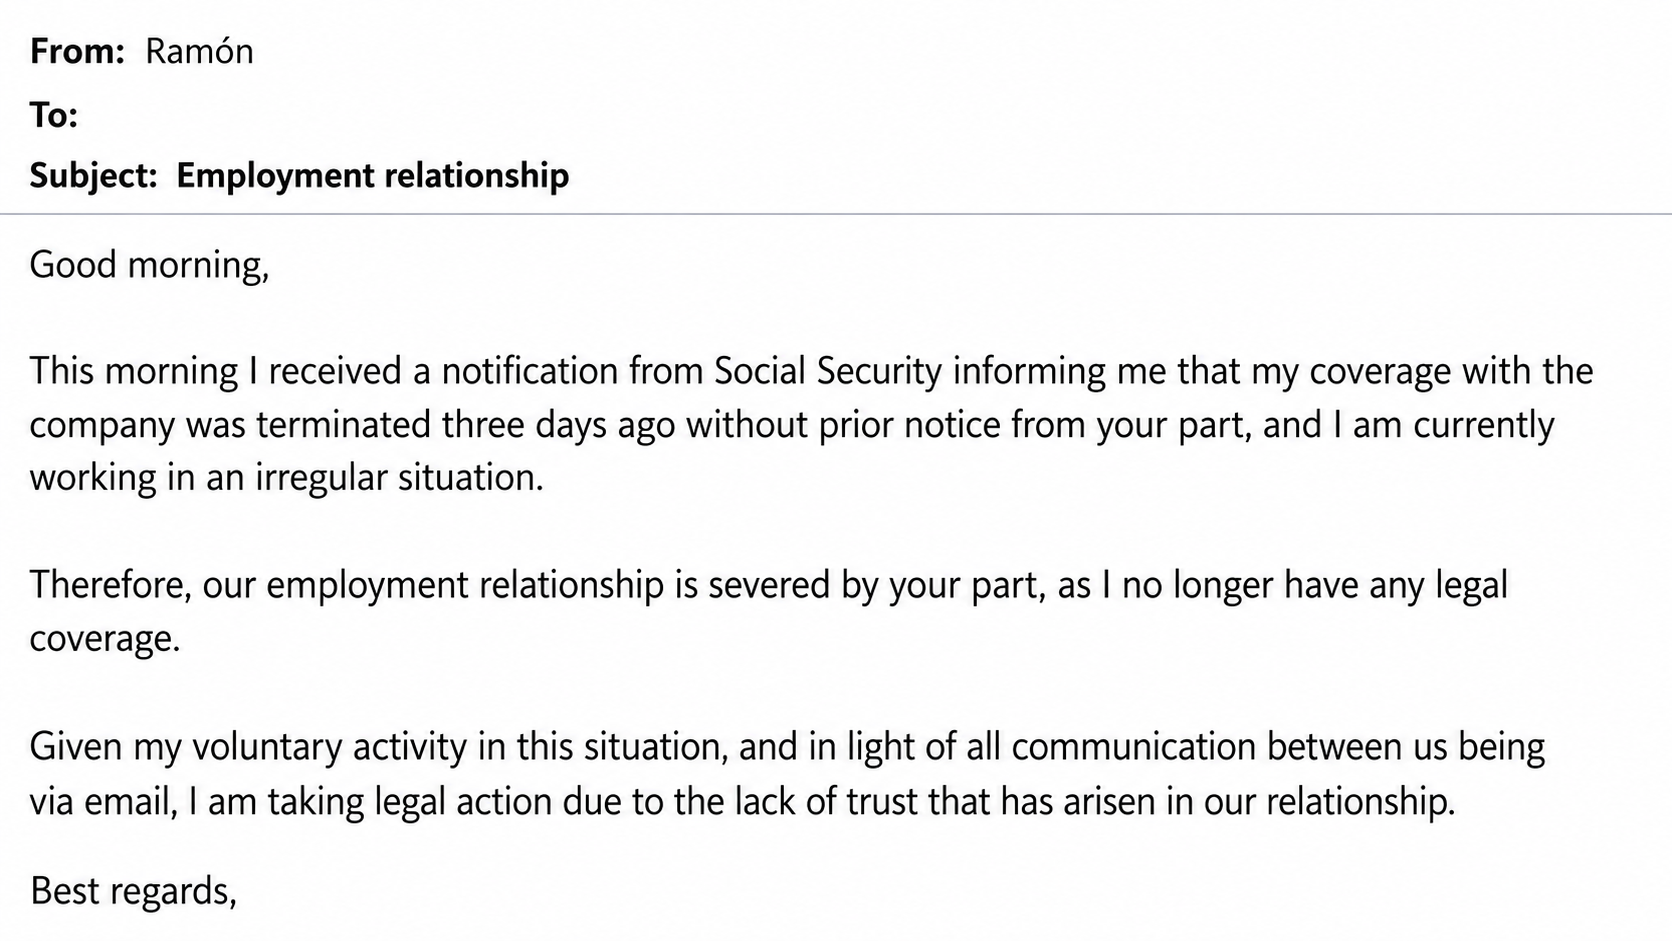Click the header separator line below subject
The height and width of the screenshot is (941, 1672).
[836, 214]
